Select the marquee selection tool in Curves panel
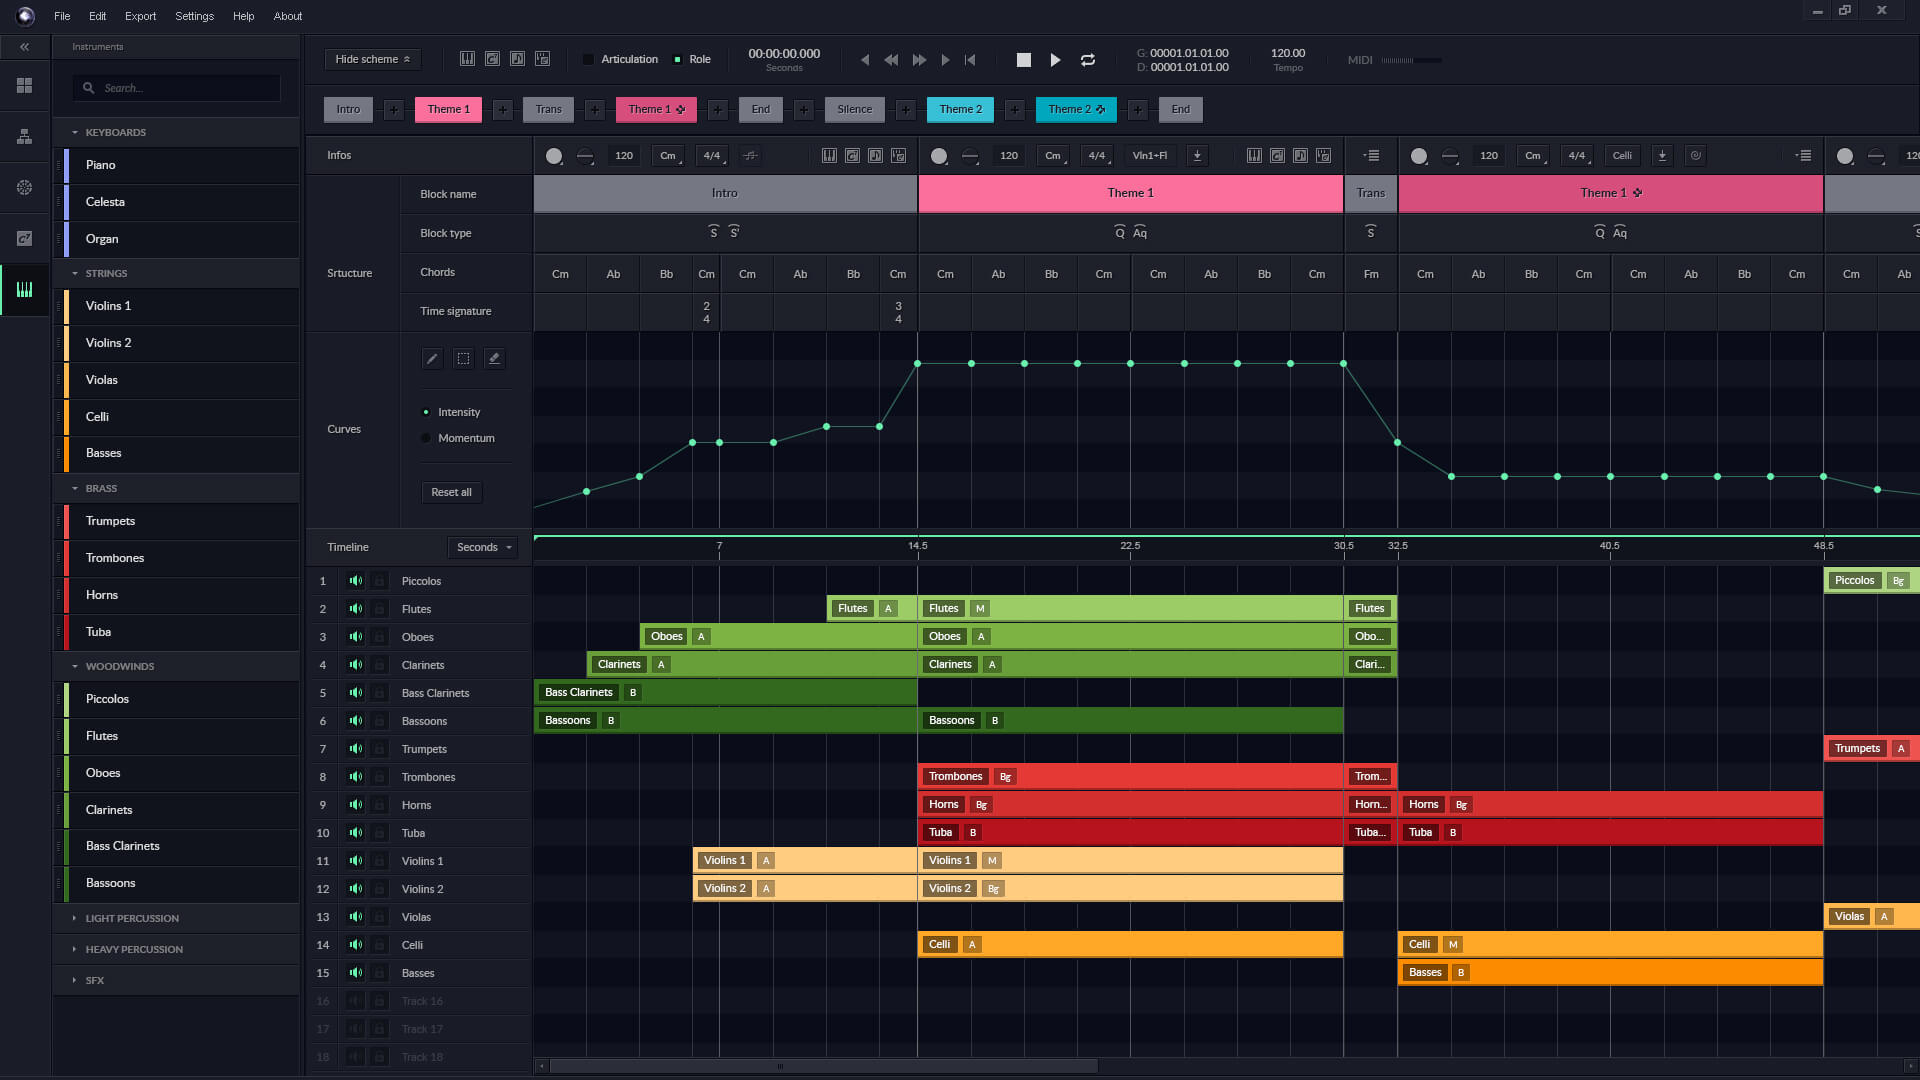 [463, 358]
